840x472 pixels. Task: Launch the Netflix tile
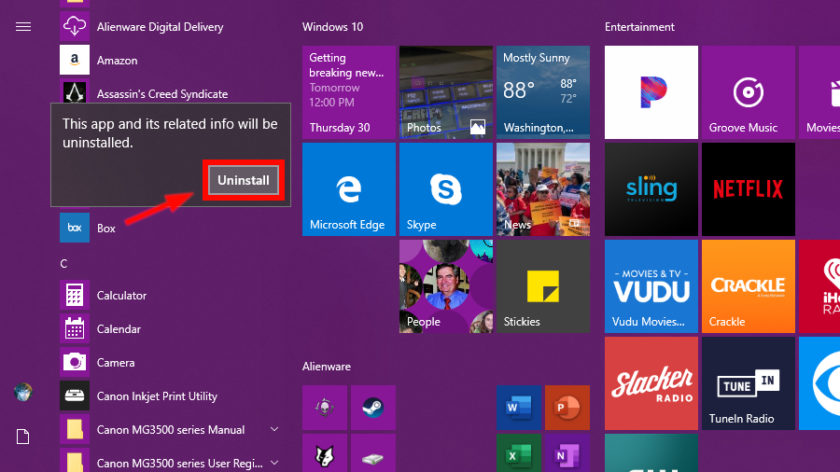pos(748,189)
